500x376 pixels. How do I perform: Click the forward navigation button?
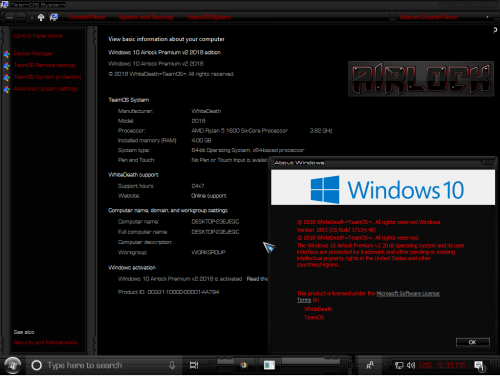(x=21, y=17)
